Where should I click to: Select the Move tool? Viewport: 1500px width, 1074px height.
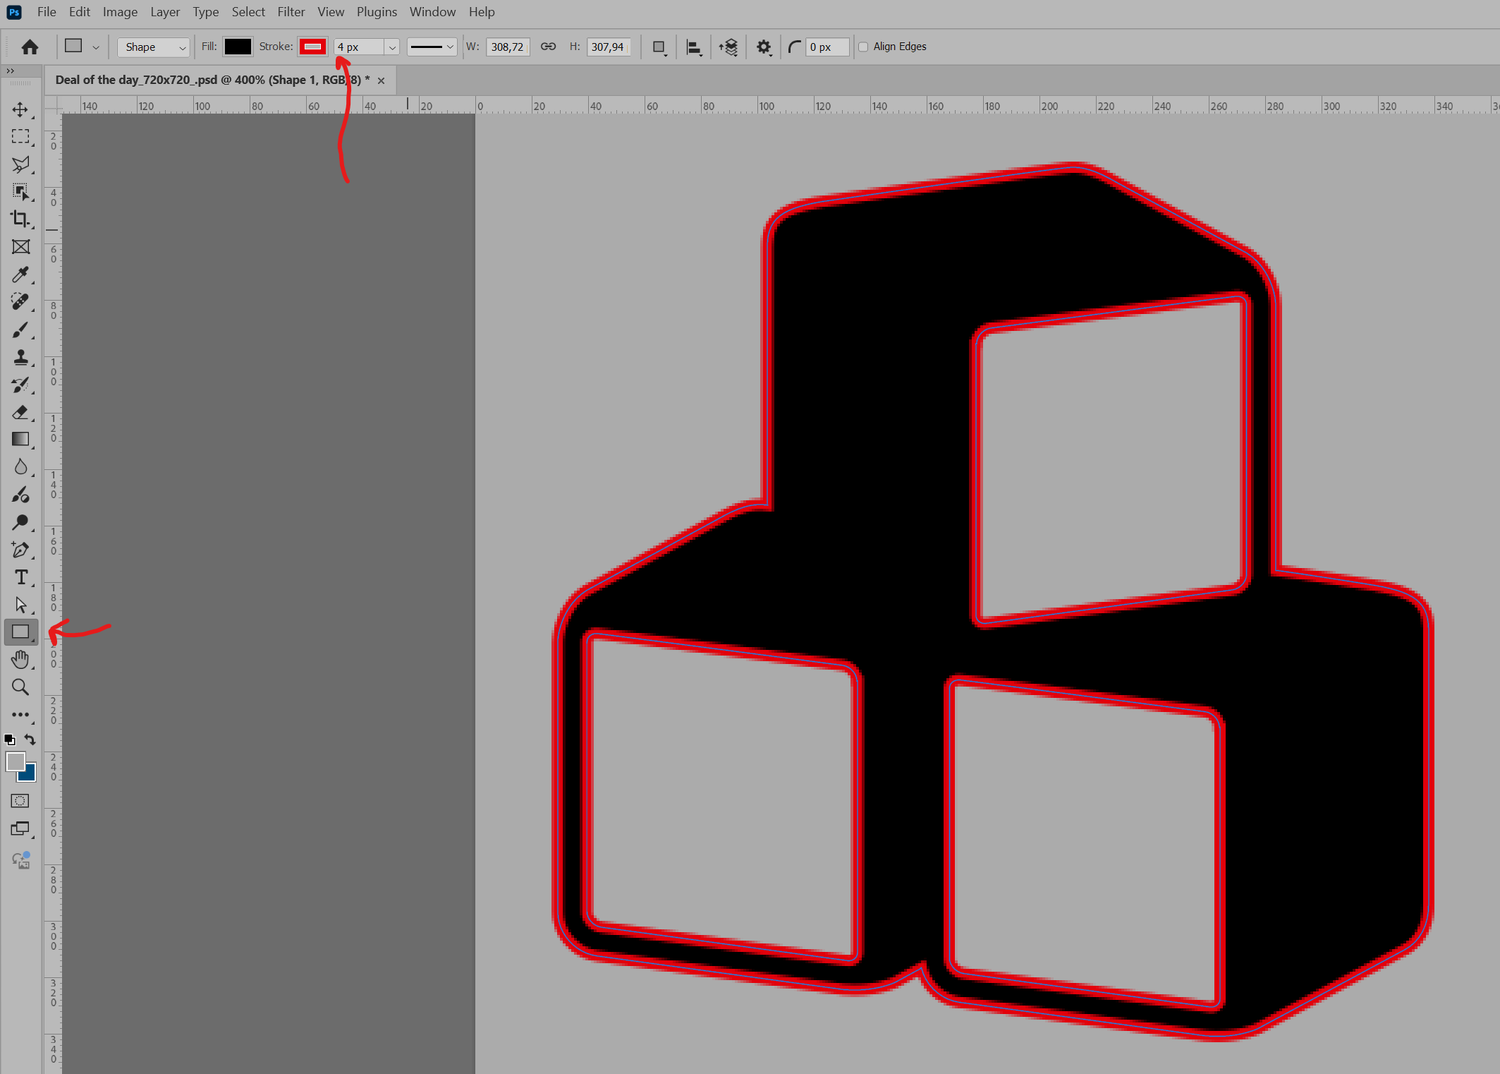coord(20,109)
